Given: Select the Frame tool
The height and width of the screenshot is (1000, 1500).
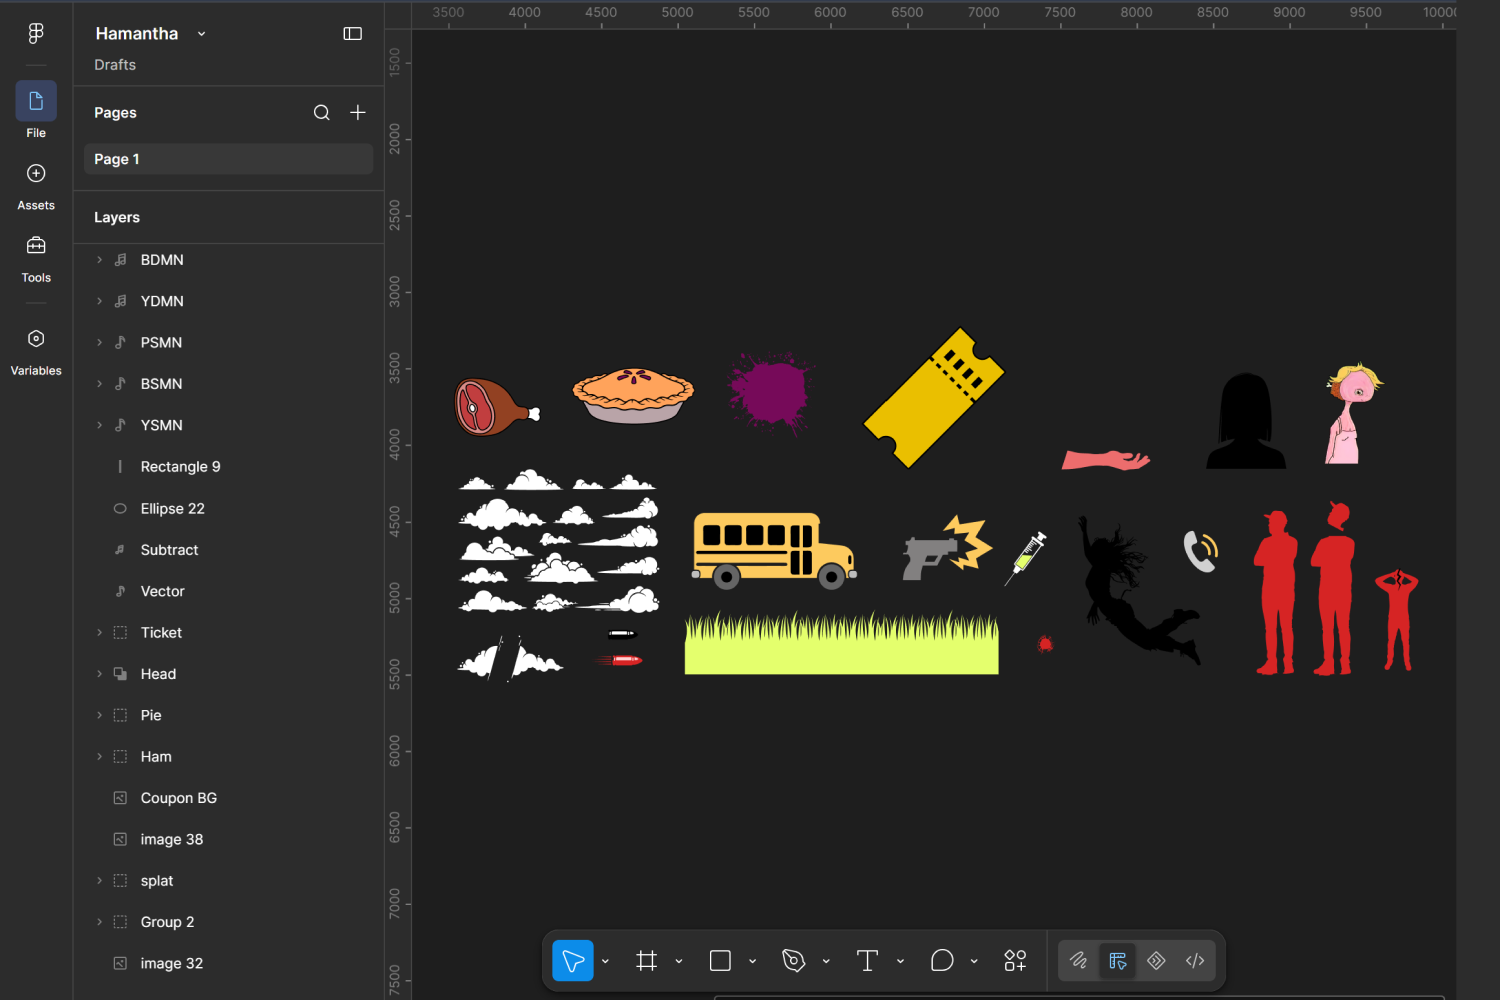Looking at the screenshot, I should point(647,961).
